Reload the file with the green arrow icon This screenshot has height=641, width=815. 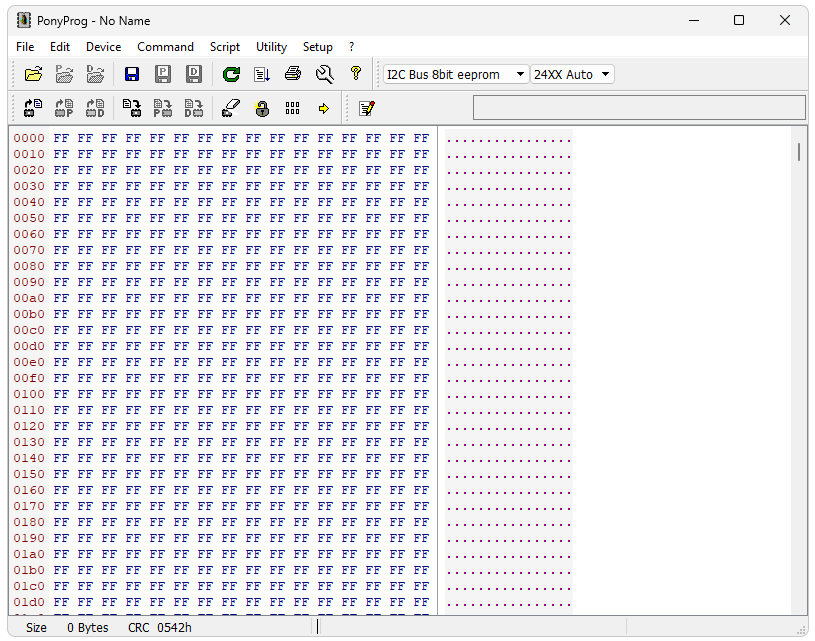[231, 74]
